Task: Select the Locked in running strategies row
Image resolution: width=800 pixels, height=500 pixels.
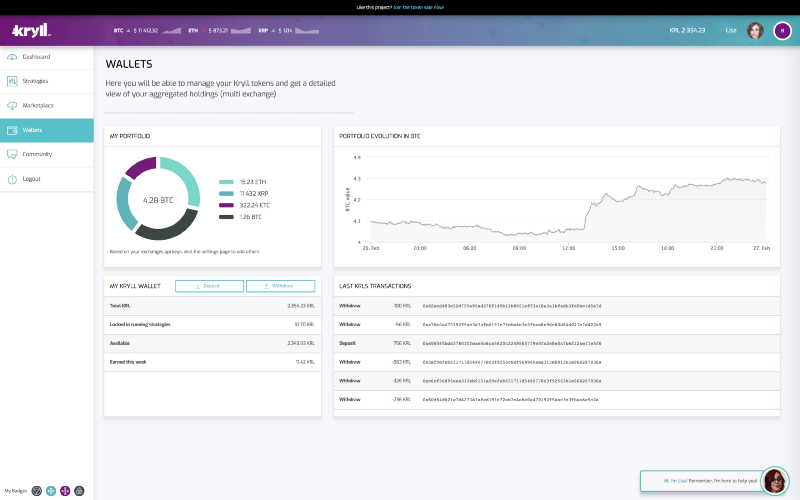Action: 212,325
